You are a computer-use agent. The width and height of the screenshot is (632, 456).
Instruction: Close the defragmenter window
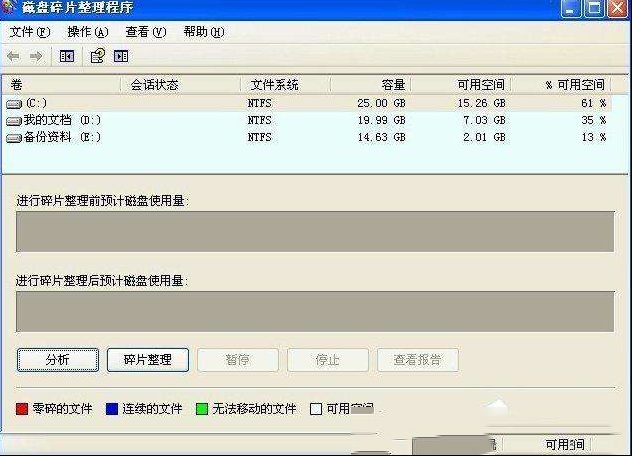pos(617,8)
